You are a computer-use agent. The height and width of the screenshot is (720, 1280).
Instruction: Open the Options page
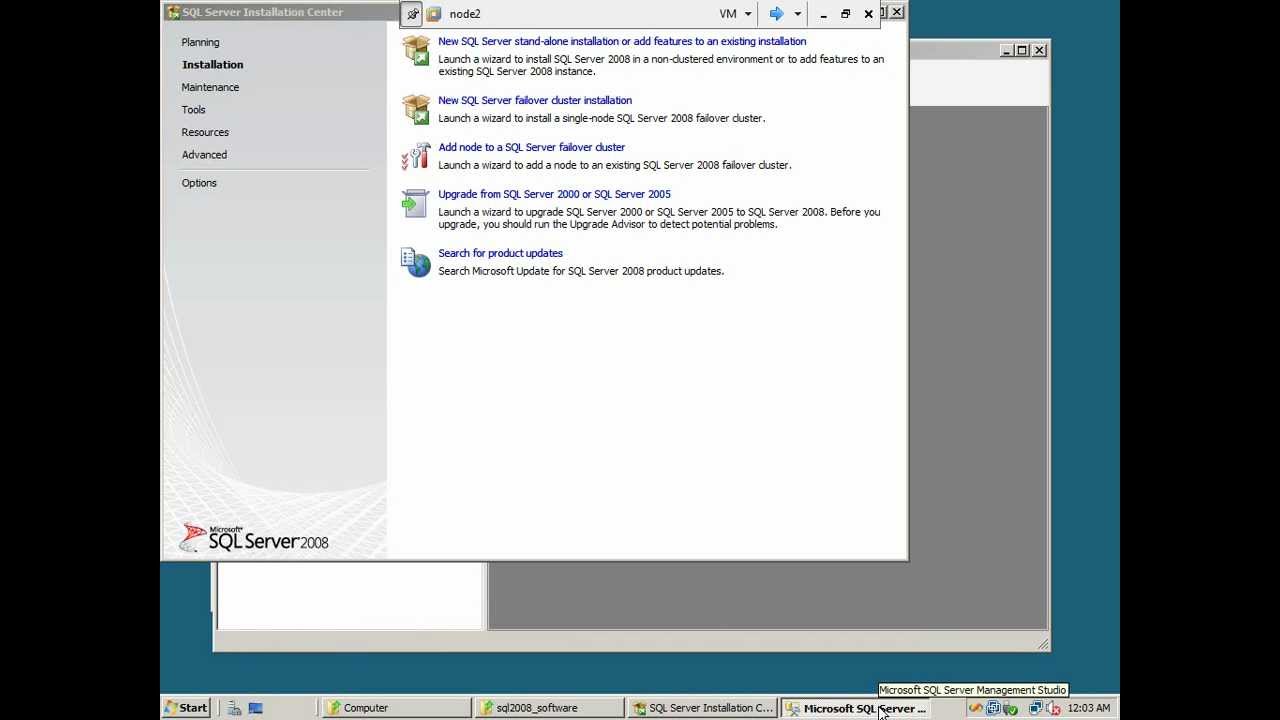click(199, 182)
